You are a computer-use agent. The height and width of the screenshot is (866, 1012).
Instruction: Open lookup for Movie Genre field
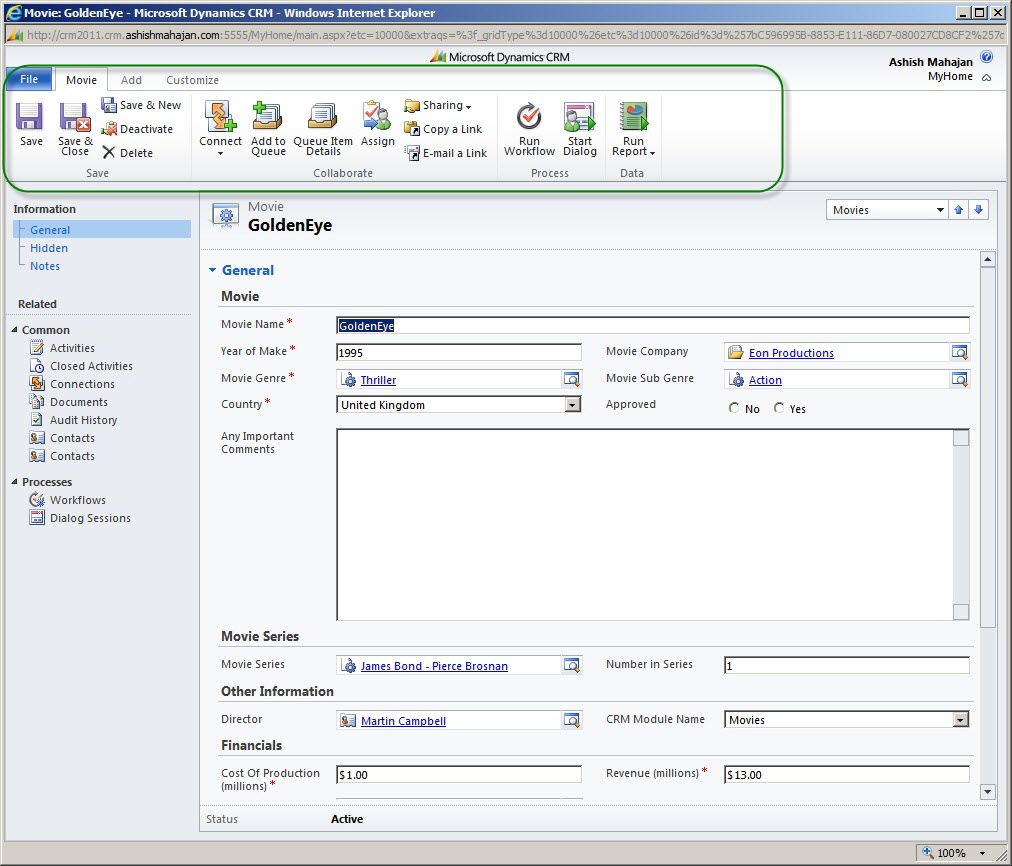[x=572, y=379]
